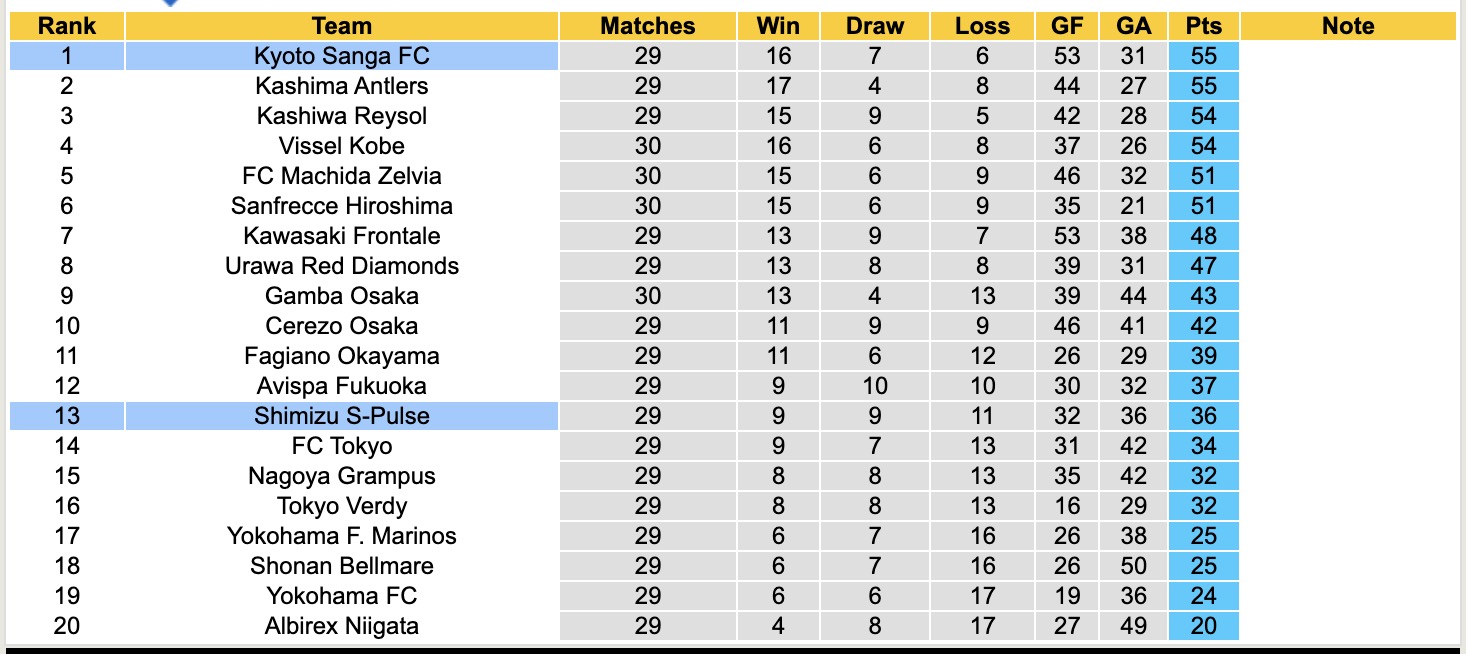
Task: Click Albirex Niigata team name
Action: coord(342,626)
